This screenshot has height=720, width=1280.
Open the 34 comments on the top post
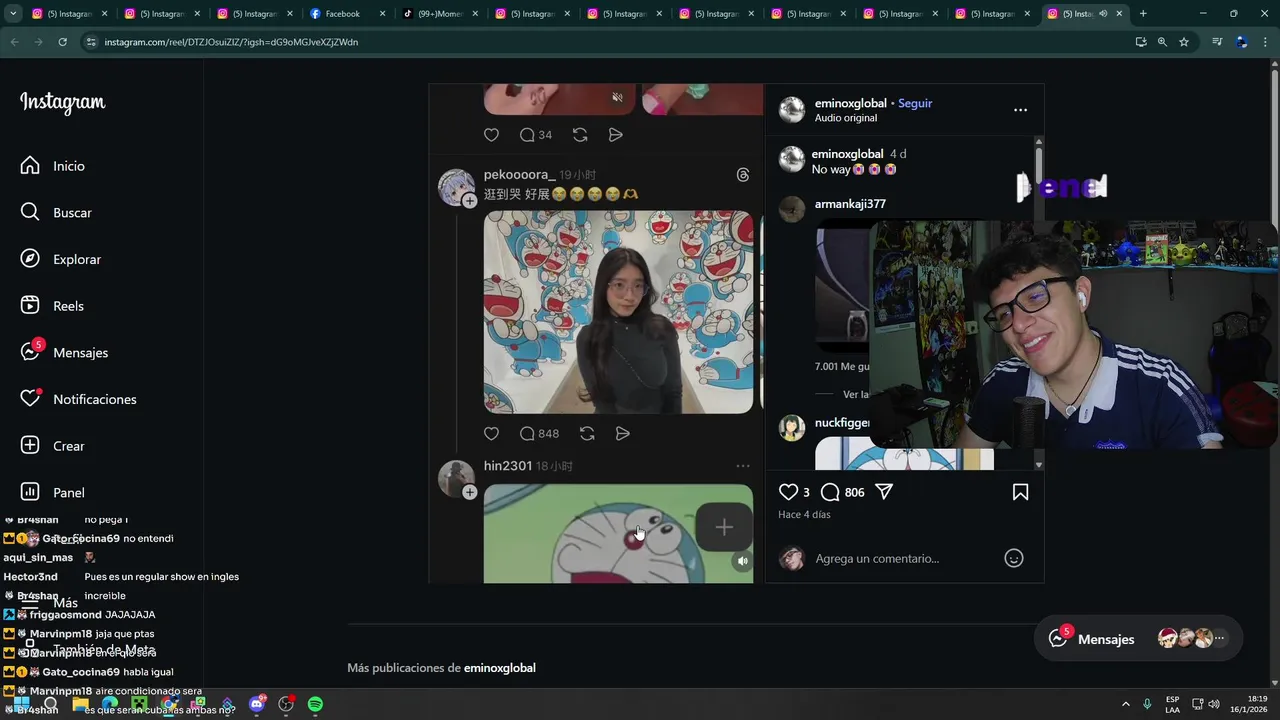pyautogui.click(x=536, y=135)
